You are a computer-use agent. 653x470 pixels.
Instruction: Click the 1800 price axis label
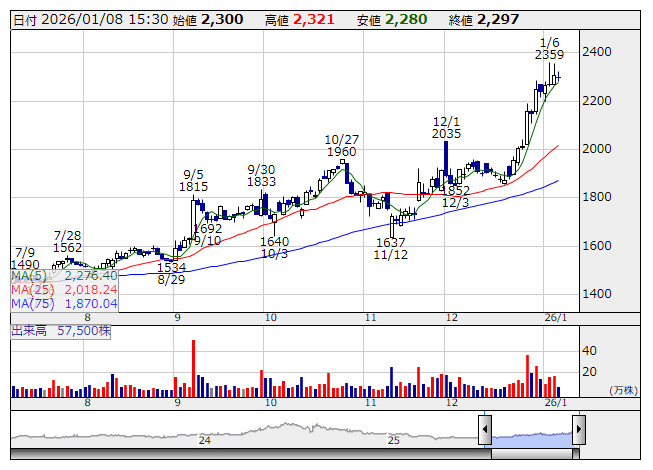(x=597, y=197)
